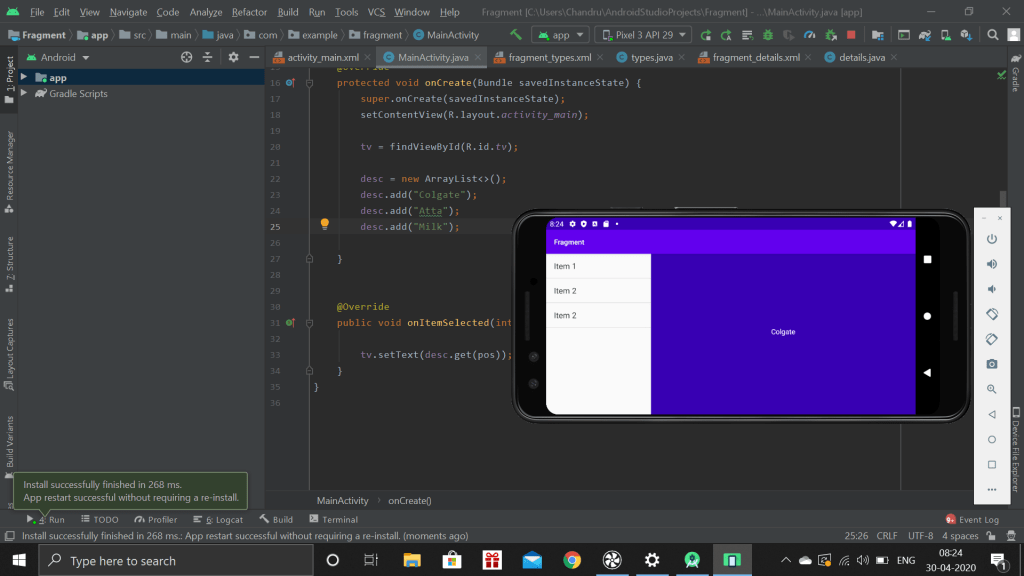The width and height of the screenshot is (1024, 576).
Task: Open the Event Log button
Action: tap(972, 520)
